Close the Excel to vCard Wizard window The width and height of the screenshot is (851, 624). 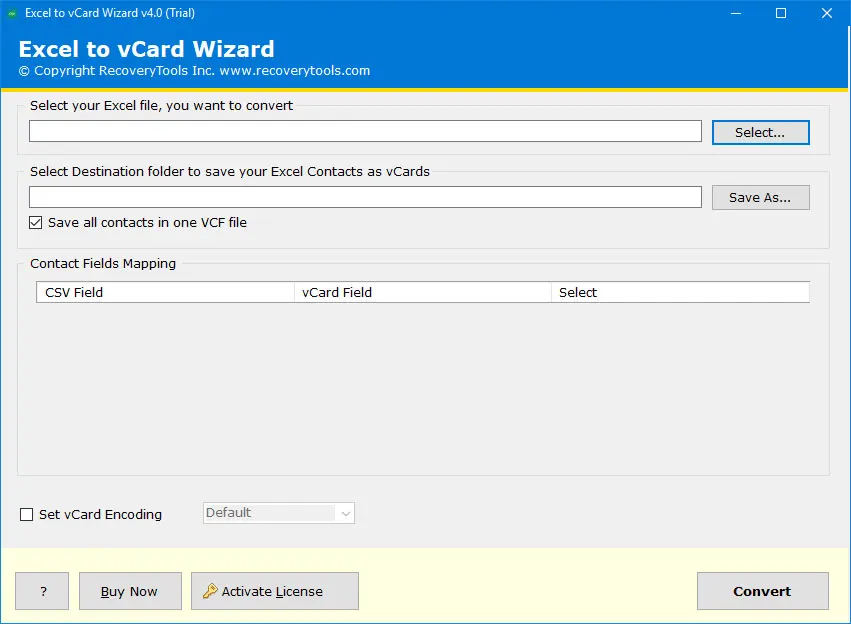pyautogui.click(x=827, y=13)
